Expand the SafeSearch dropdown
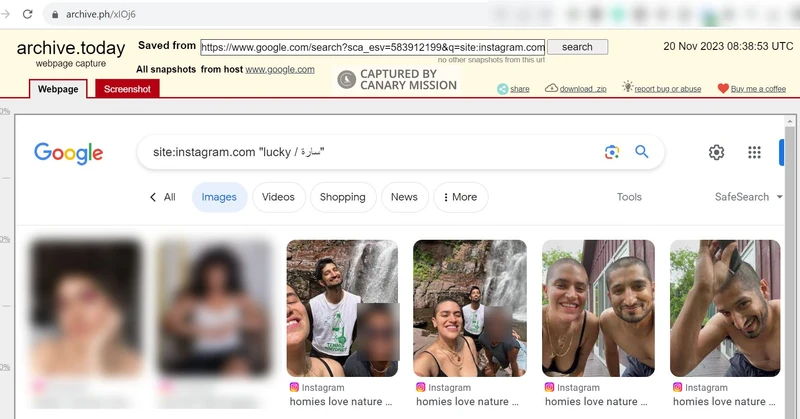This screenshot has width=800, height=419. click(x=749, y=197)
